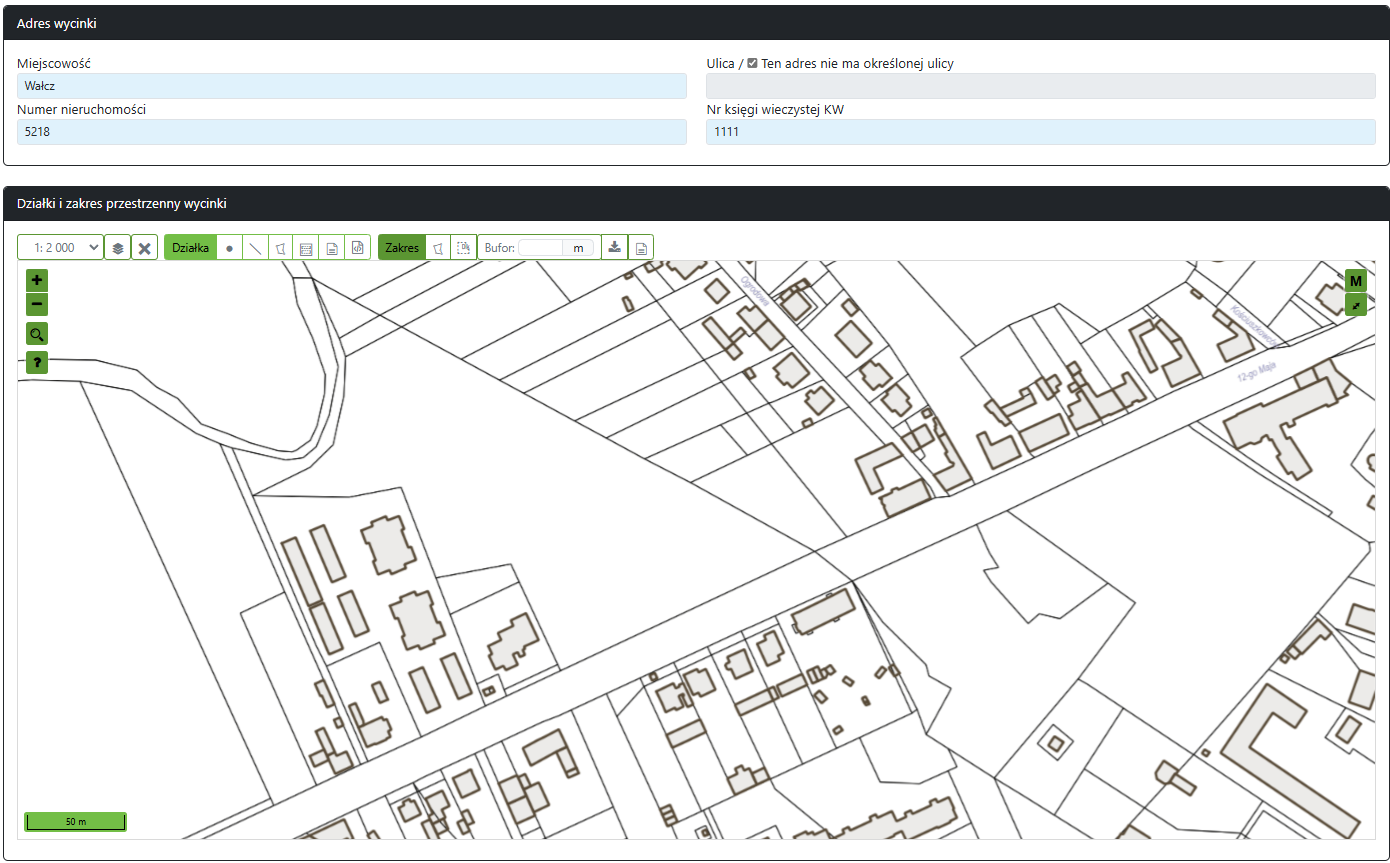
Task: Select parcel by polygon tool in Działka group
Action: point(281,248)
